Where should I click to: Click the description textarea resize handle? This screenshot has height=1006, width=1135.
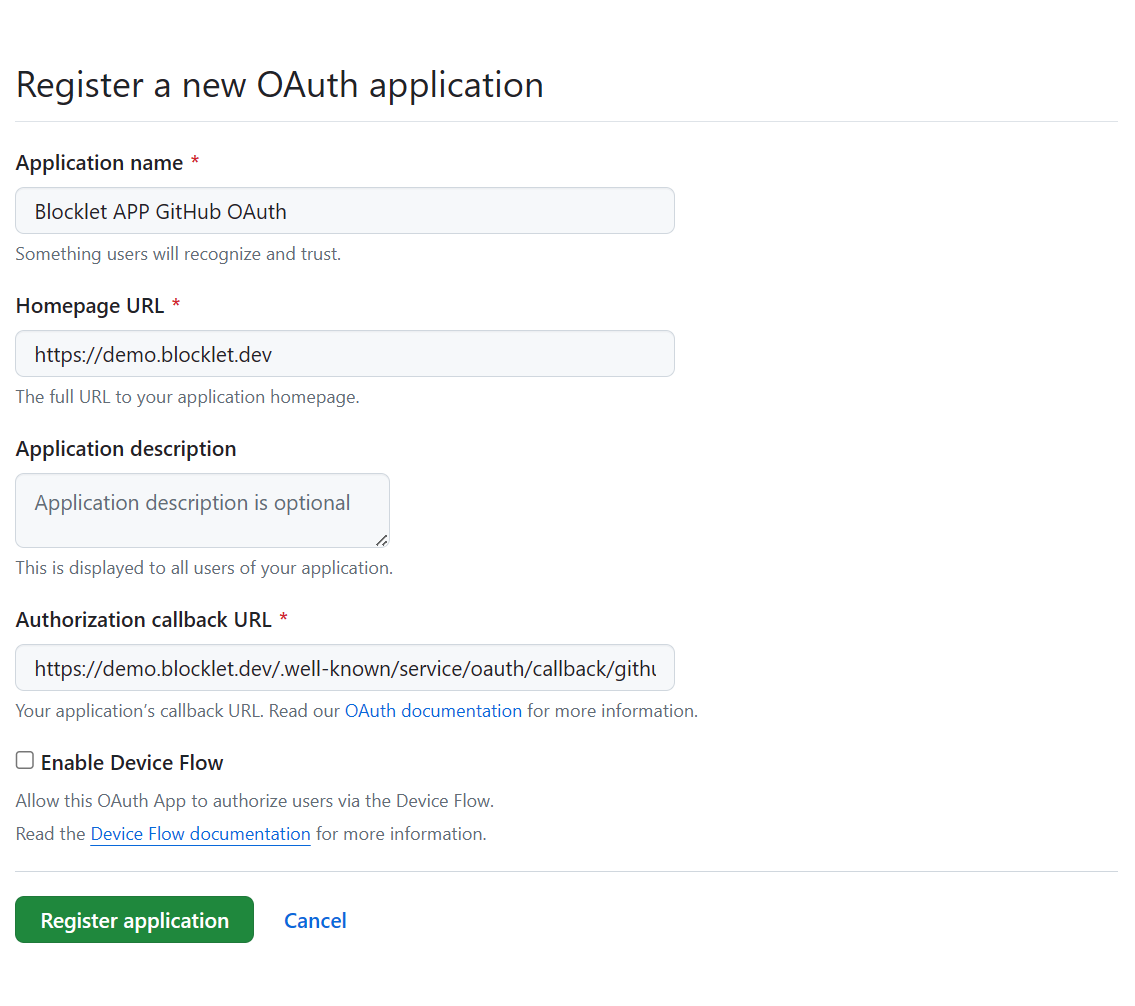pos(381,540)
